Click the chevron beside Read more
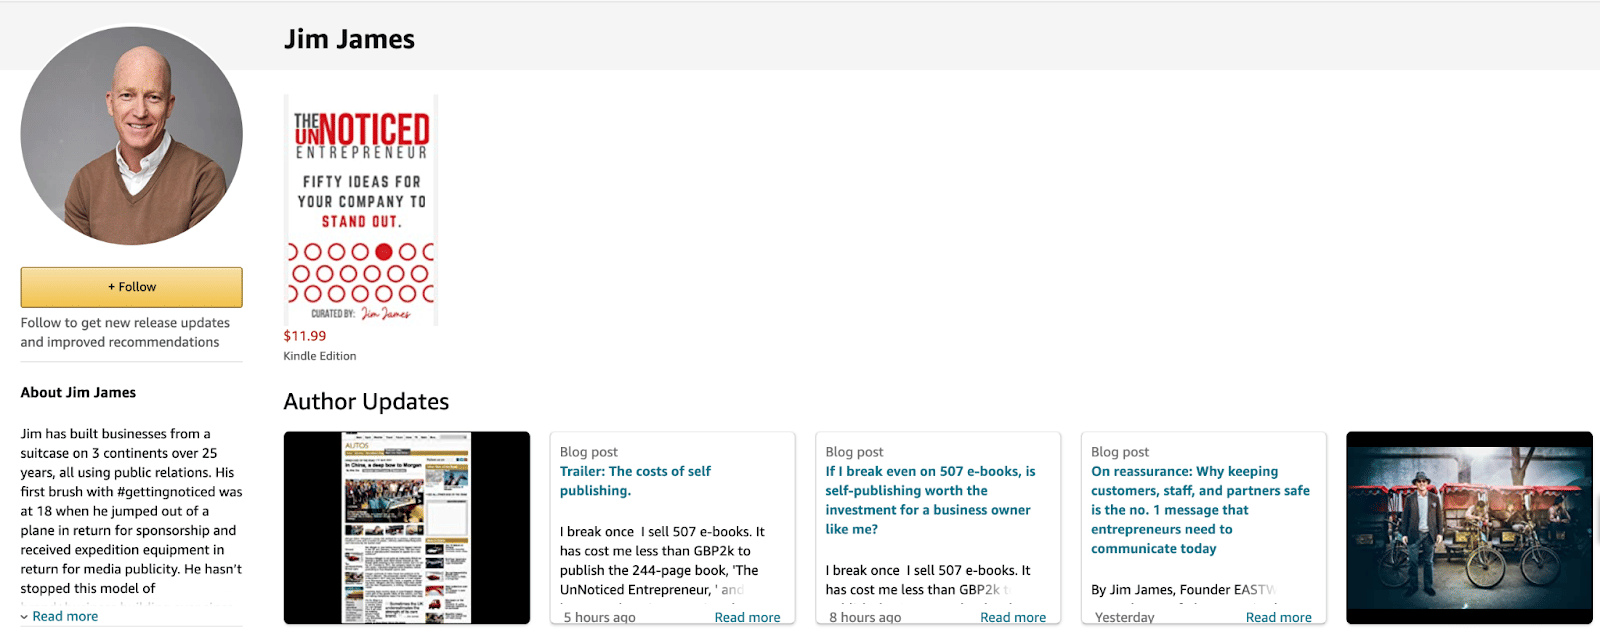 coord(25,617)
